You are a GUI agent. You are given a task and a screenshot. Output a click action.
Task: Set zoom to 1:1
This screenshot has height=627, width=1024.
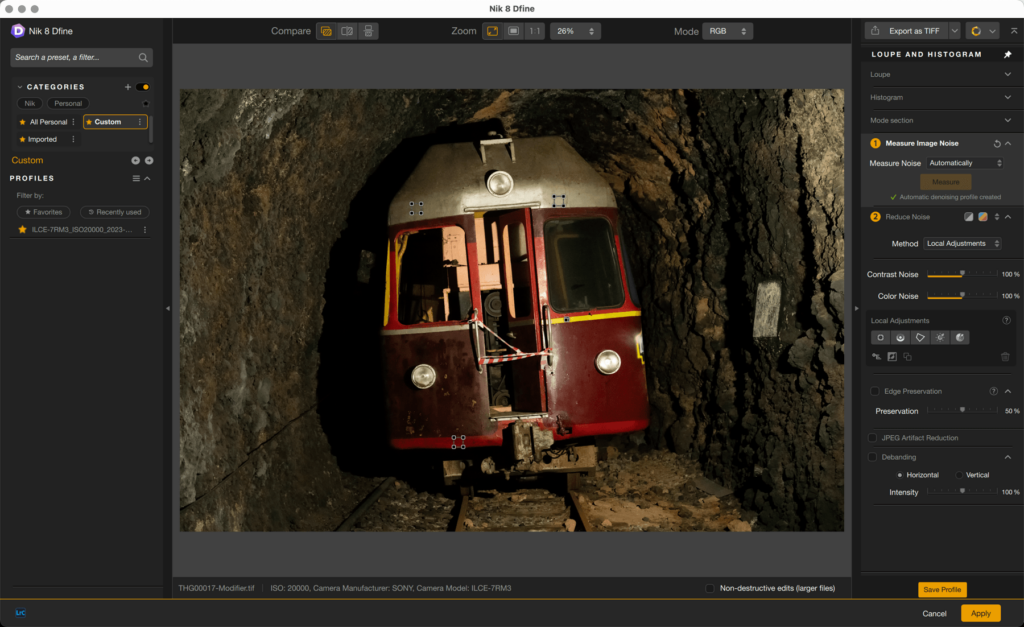pyautogui.click(x=535, y=31)
